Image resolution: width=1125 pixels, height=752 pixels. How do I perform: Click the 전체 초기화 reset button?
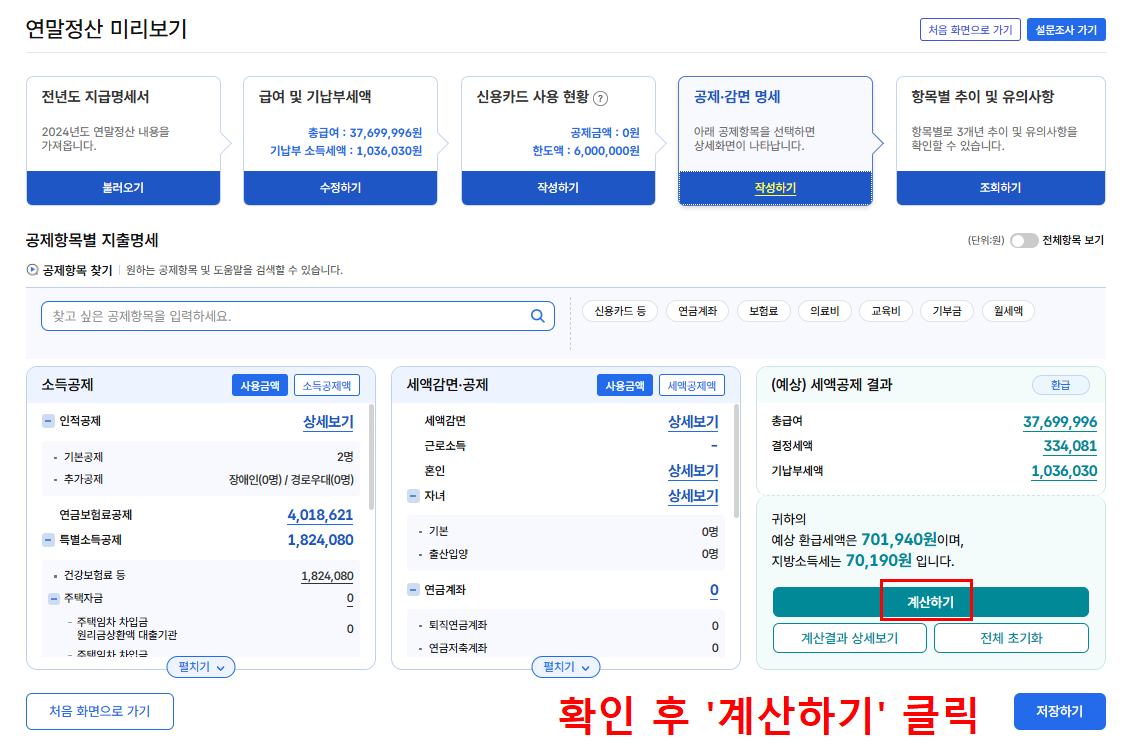[x=1011, y=637]
